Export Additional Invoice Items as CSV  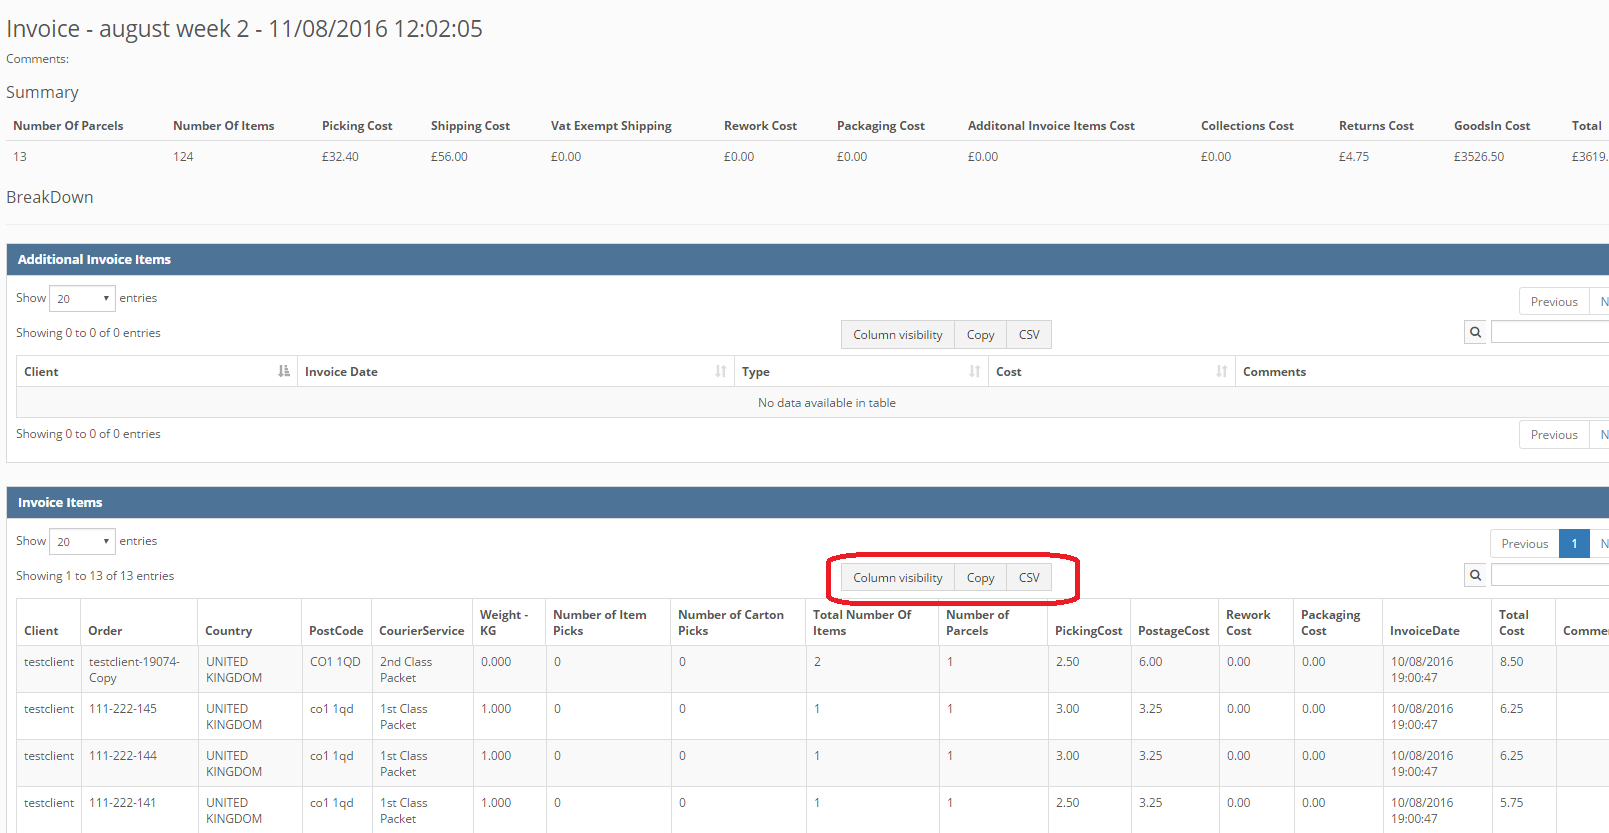[1029, 335]
